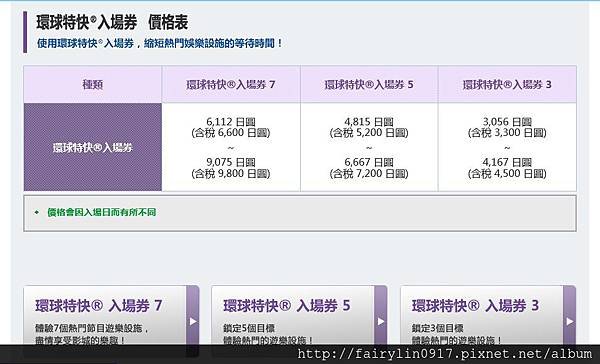Click the green note about price varying by date

(x=101, y=212)
